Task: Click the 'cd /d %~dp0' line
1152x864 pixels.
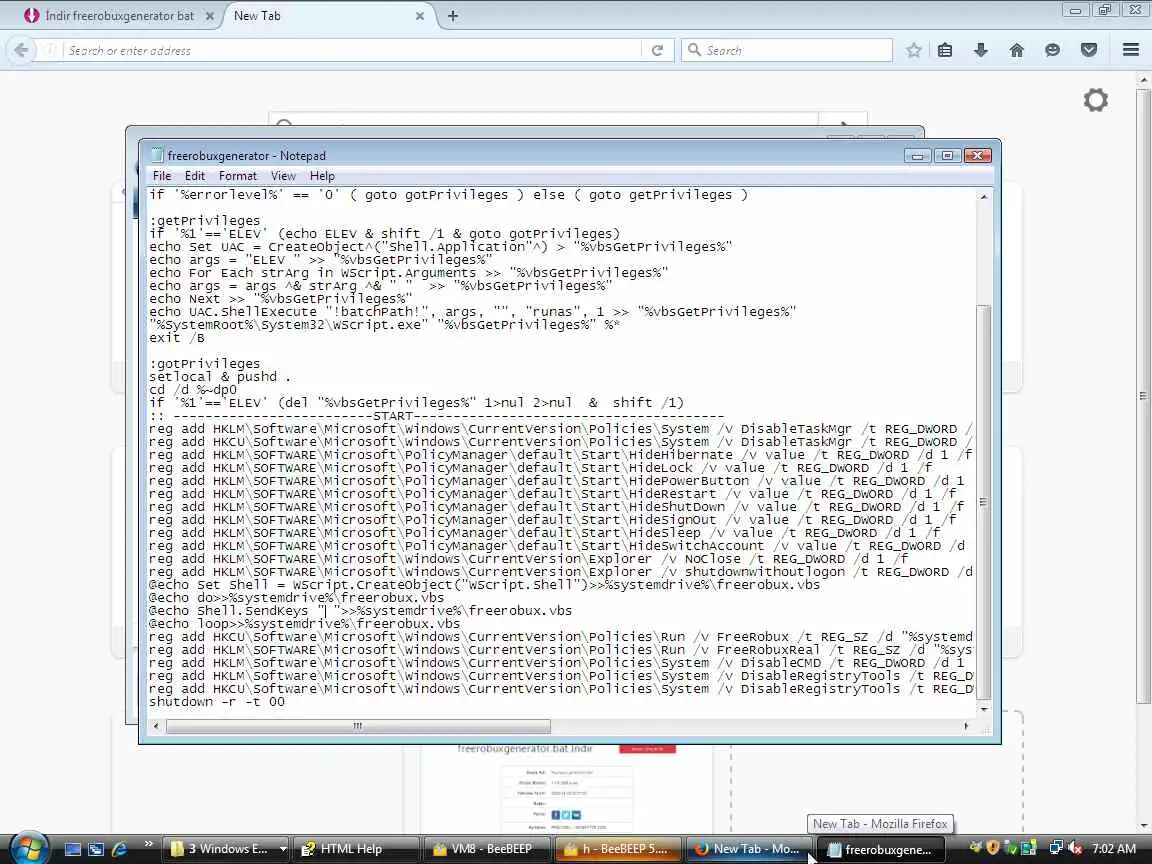Action: (x=193, y=390)
